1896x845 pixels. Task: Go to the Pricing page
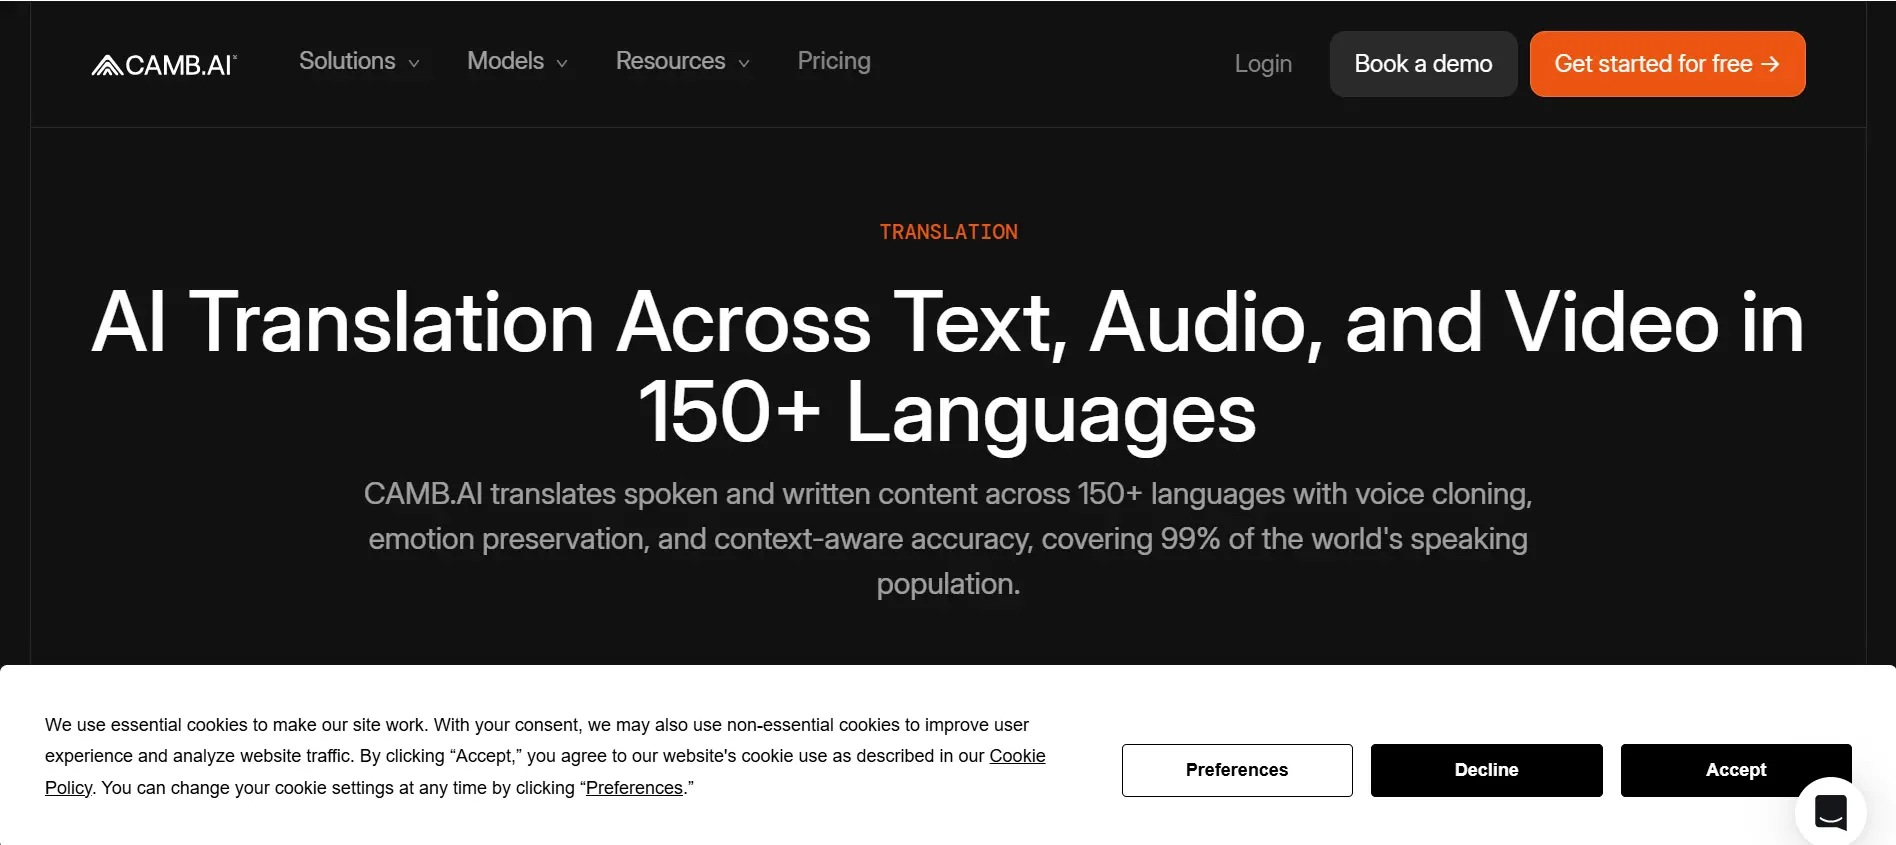point(834,61)
